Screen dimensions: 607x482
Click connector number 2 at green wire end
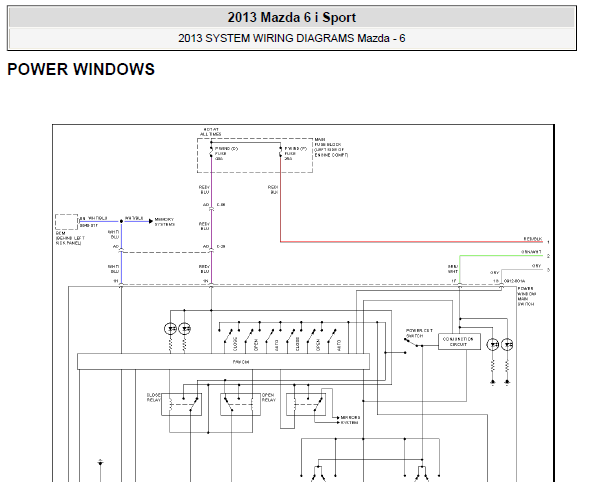pyautogui.click(x=548, y=256)
